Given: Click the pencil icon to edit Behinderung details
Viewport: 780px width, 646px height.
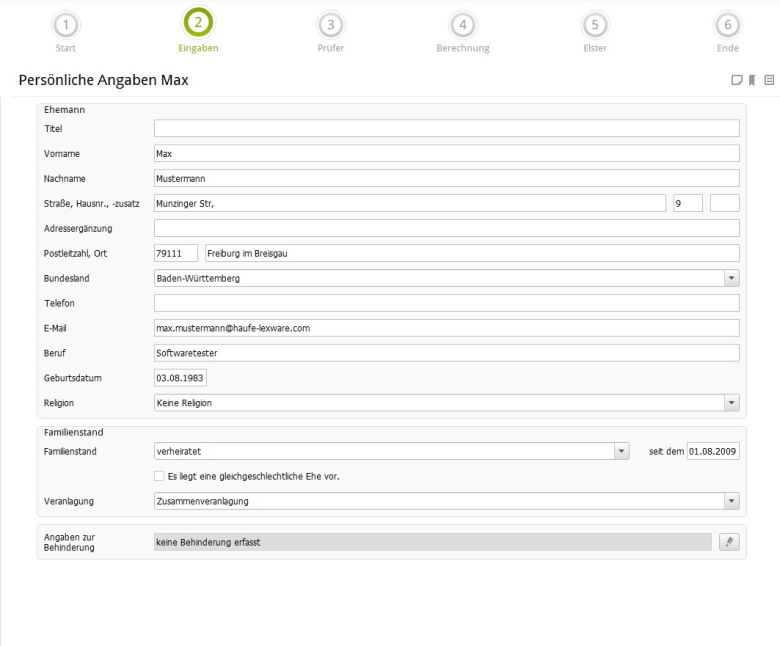Looking at the screenshot, I should click(x=729, y=542).
